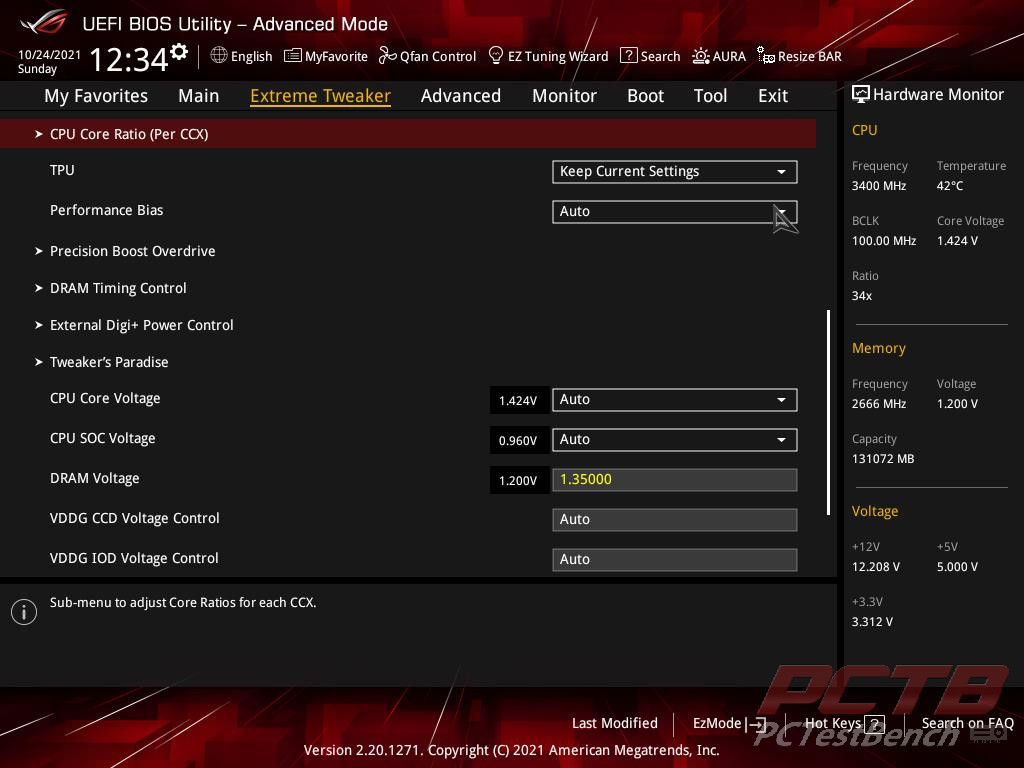Viewport: 1024px width, 768px height.
Task: Toggle Resize BAR label
Action: coord(809,57)
